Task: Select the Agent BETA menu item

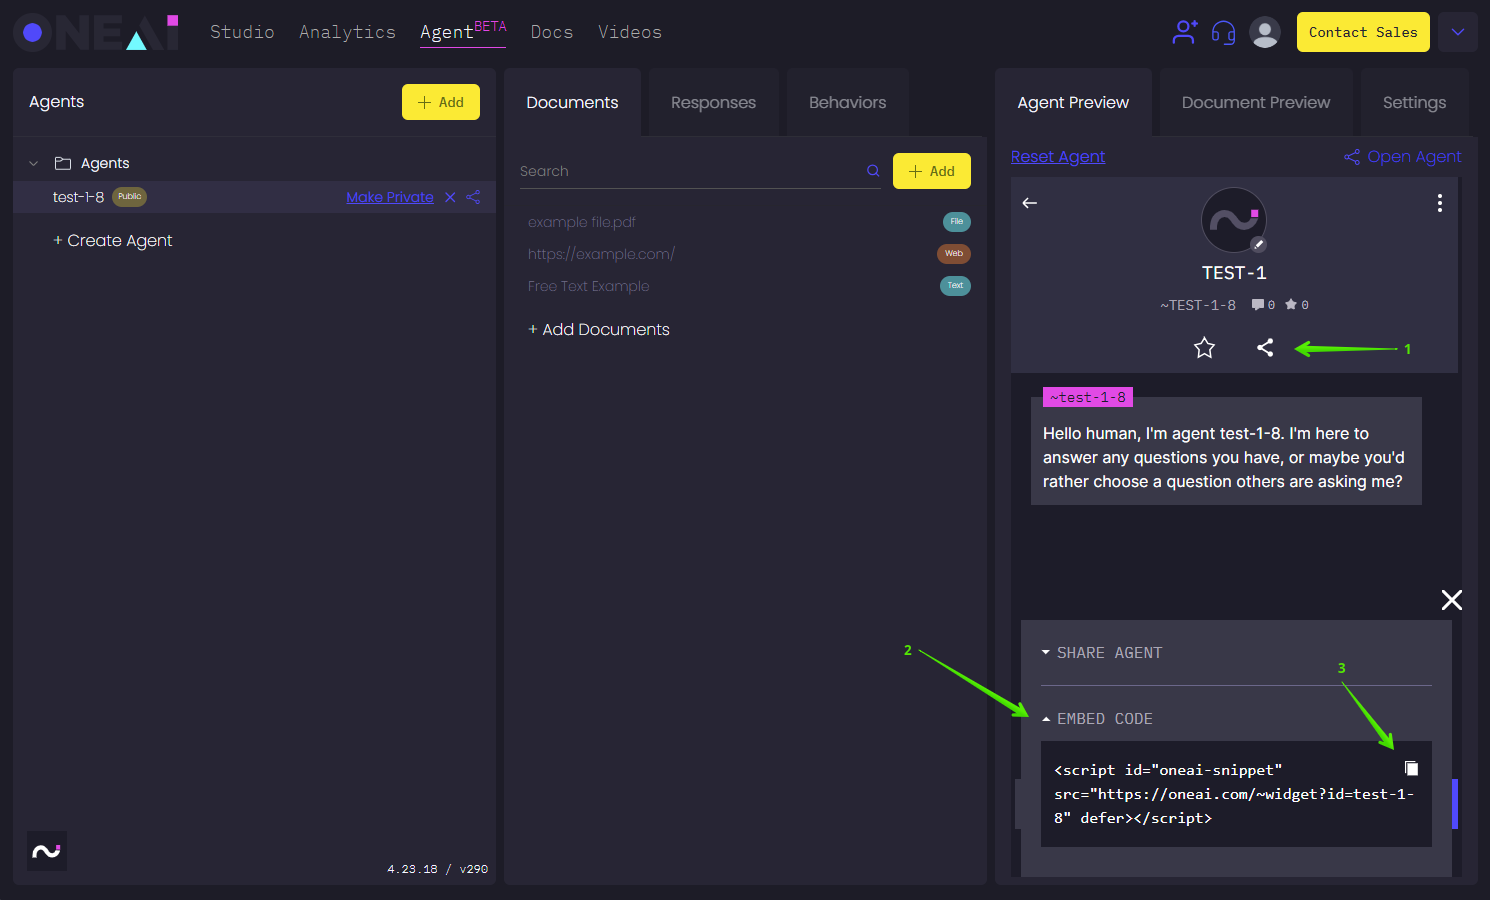Action: pos(463,32)
